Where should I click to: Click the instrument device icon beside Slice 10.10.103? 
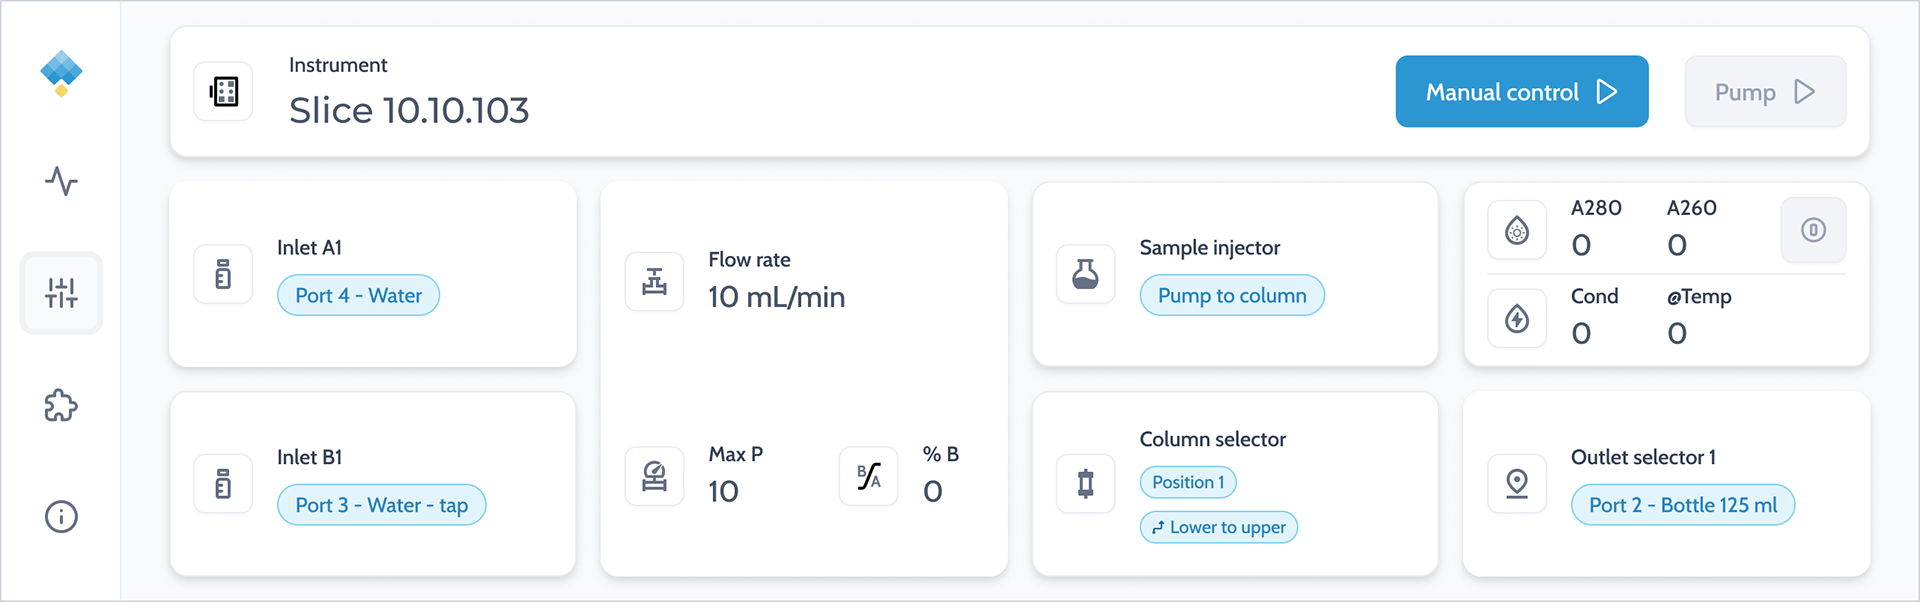click(223, 92)
